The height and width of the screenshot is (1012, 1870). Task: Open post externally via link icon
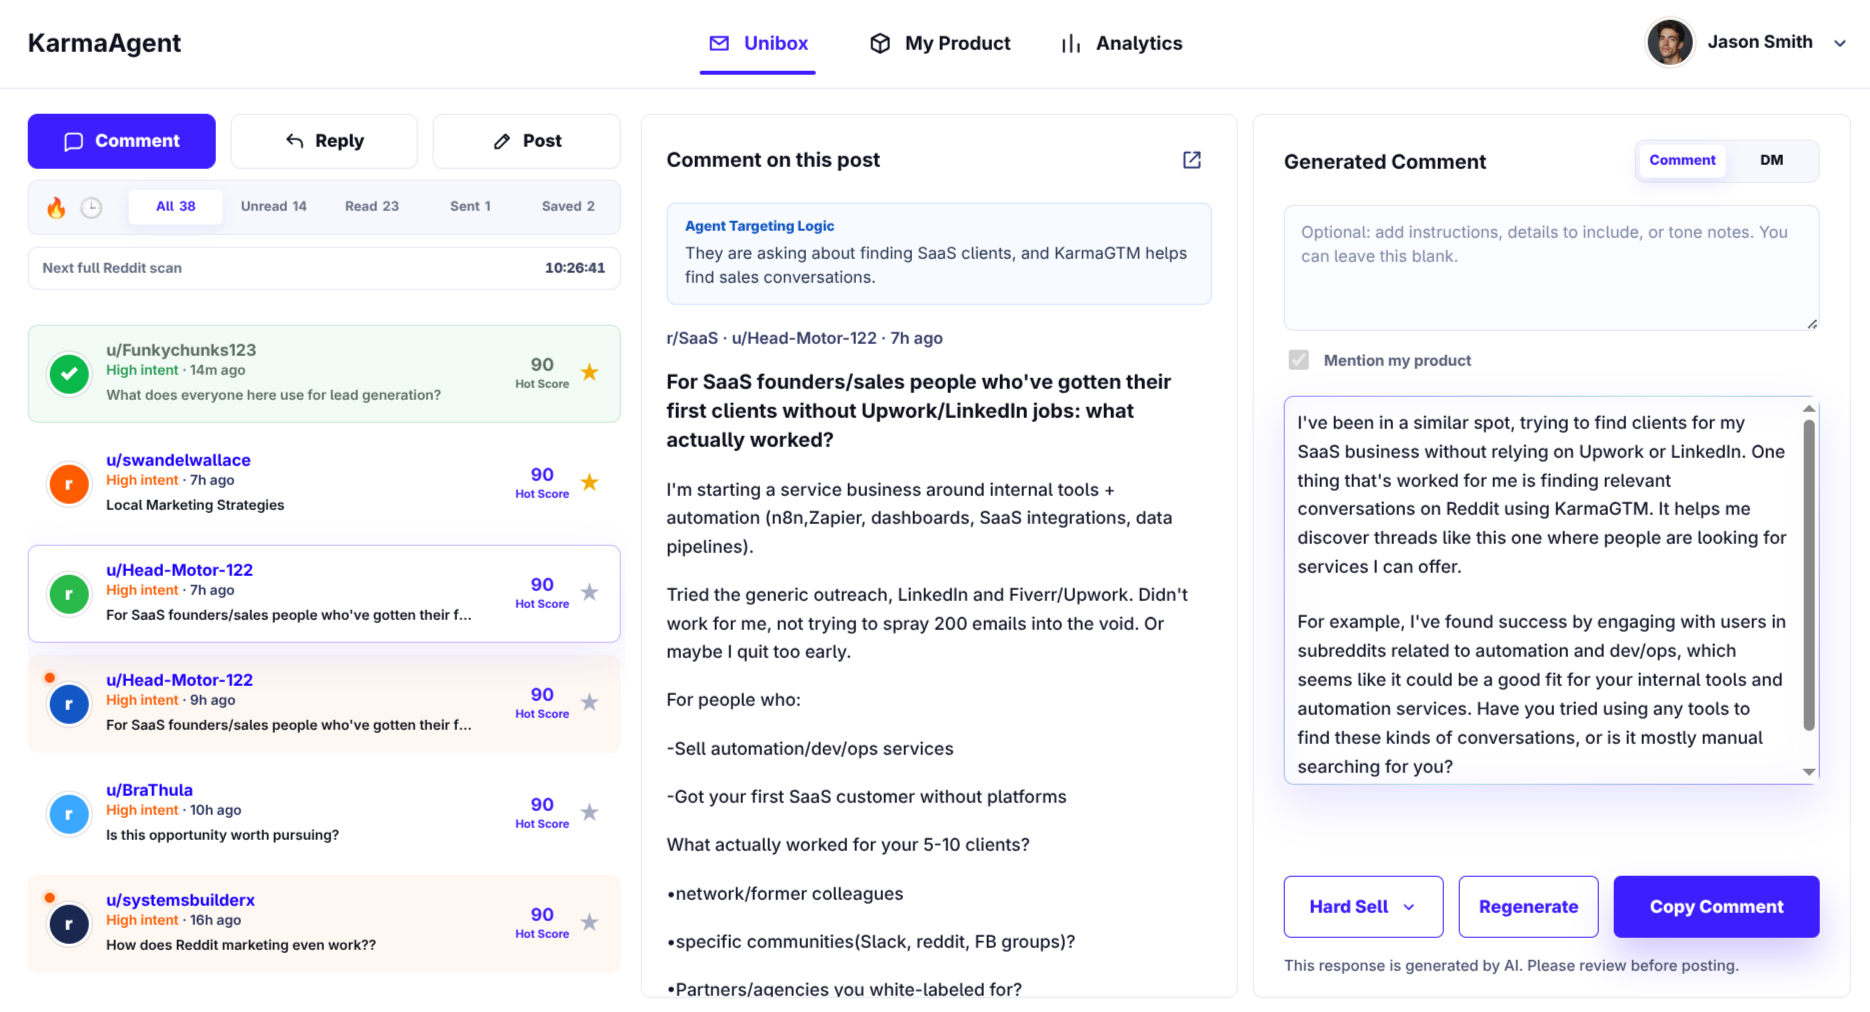click(1191, 160)
